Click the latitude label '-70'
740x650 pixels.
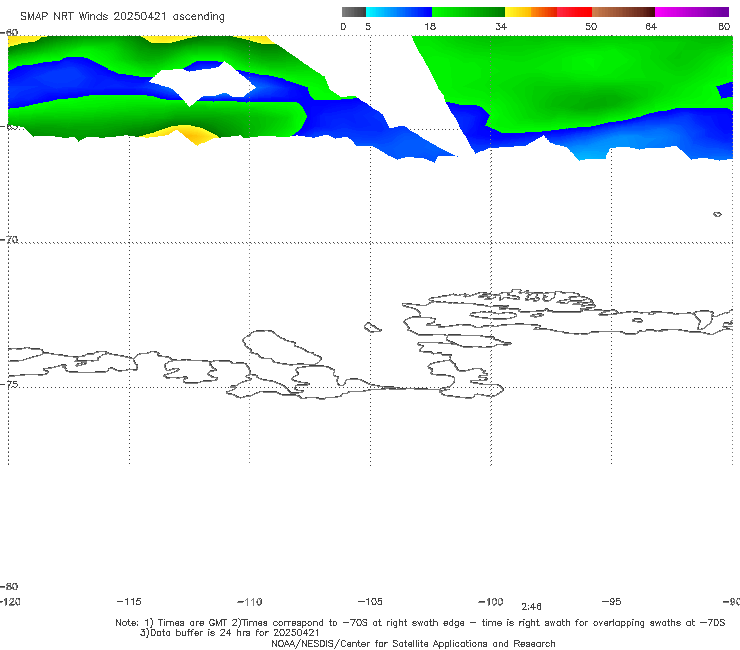point(9,240)
